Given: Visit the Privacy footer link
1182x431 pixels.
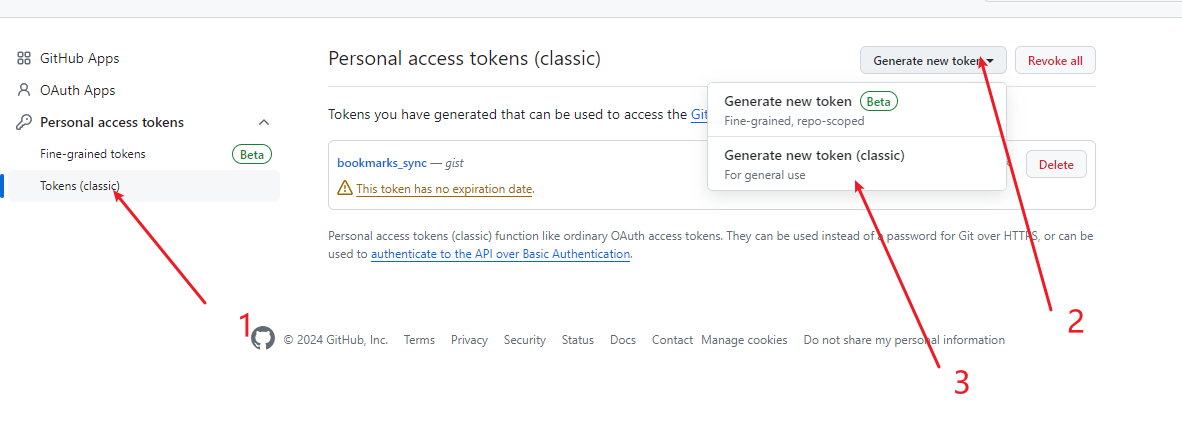Looking at the screenshot, I should 469,340.
